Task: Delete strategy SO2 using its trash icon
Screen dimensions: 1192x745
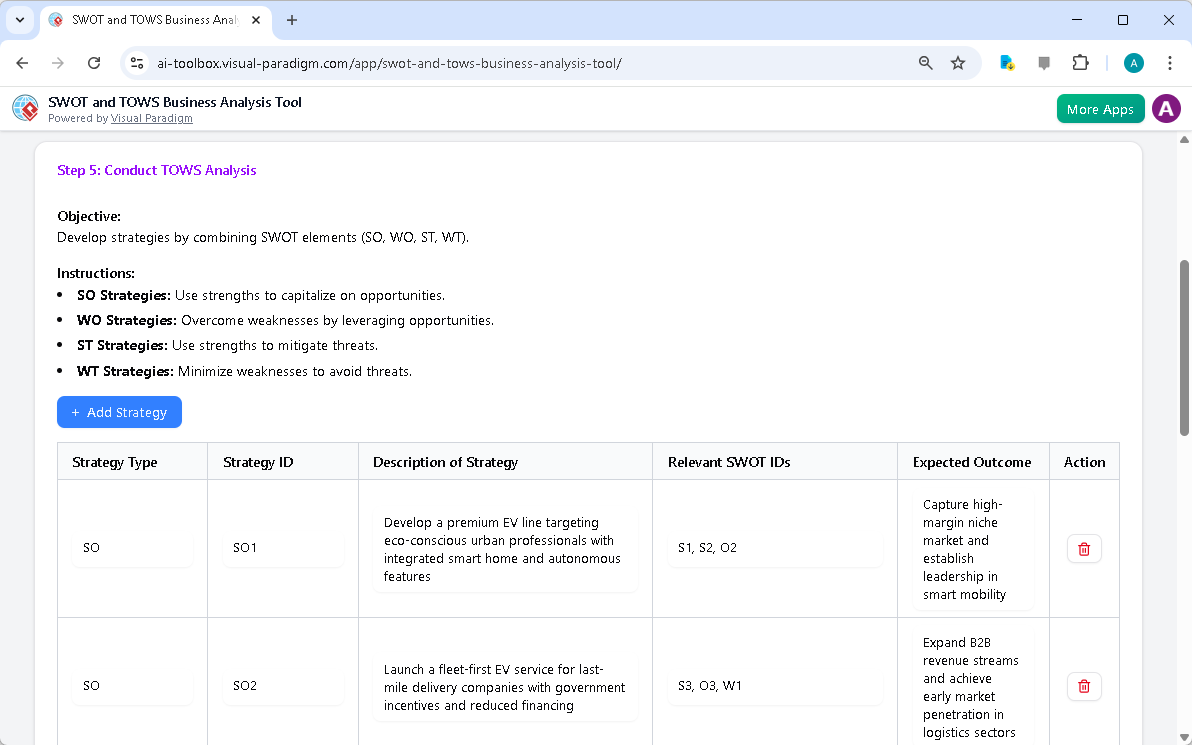Action: coord(1084,686)
